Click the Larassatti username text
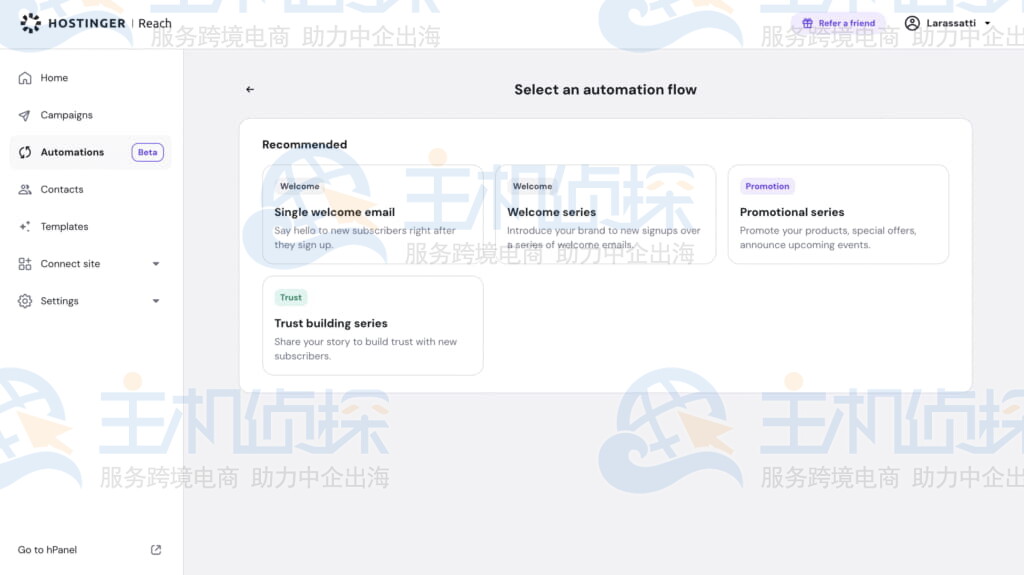This screenshot has width=1024, height=575. (951, 23)
